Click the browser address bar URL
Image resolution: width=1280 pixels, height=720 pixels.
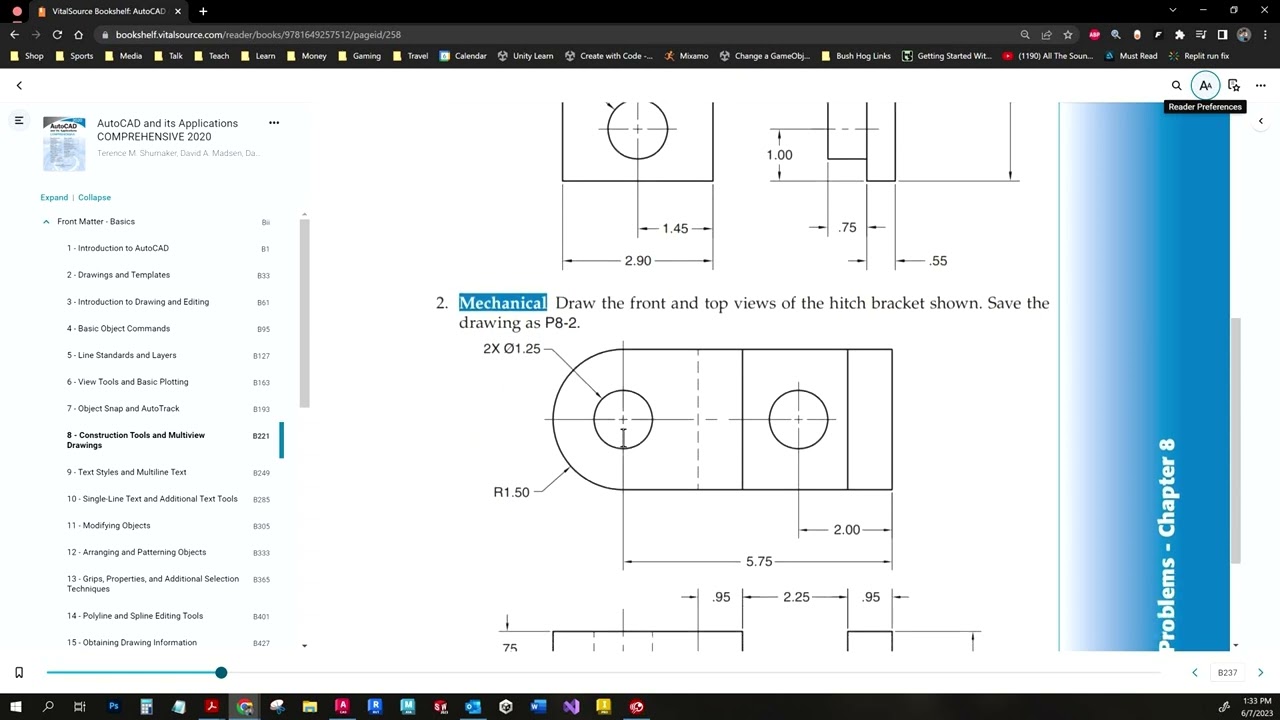258,34
